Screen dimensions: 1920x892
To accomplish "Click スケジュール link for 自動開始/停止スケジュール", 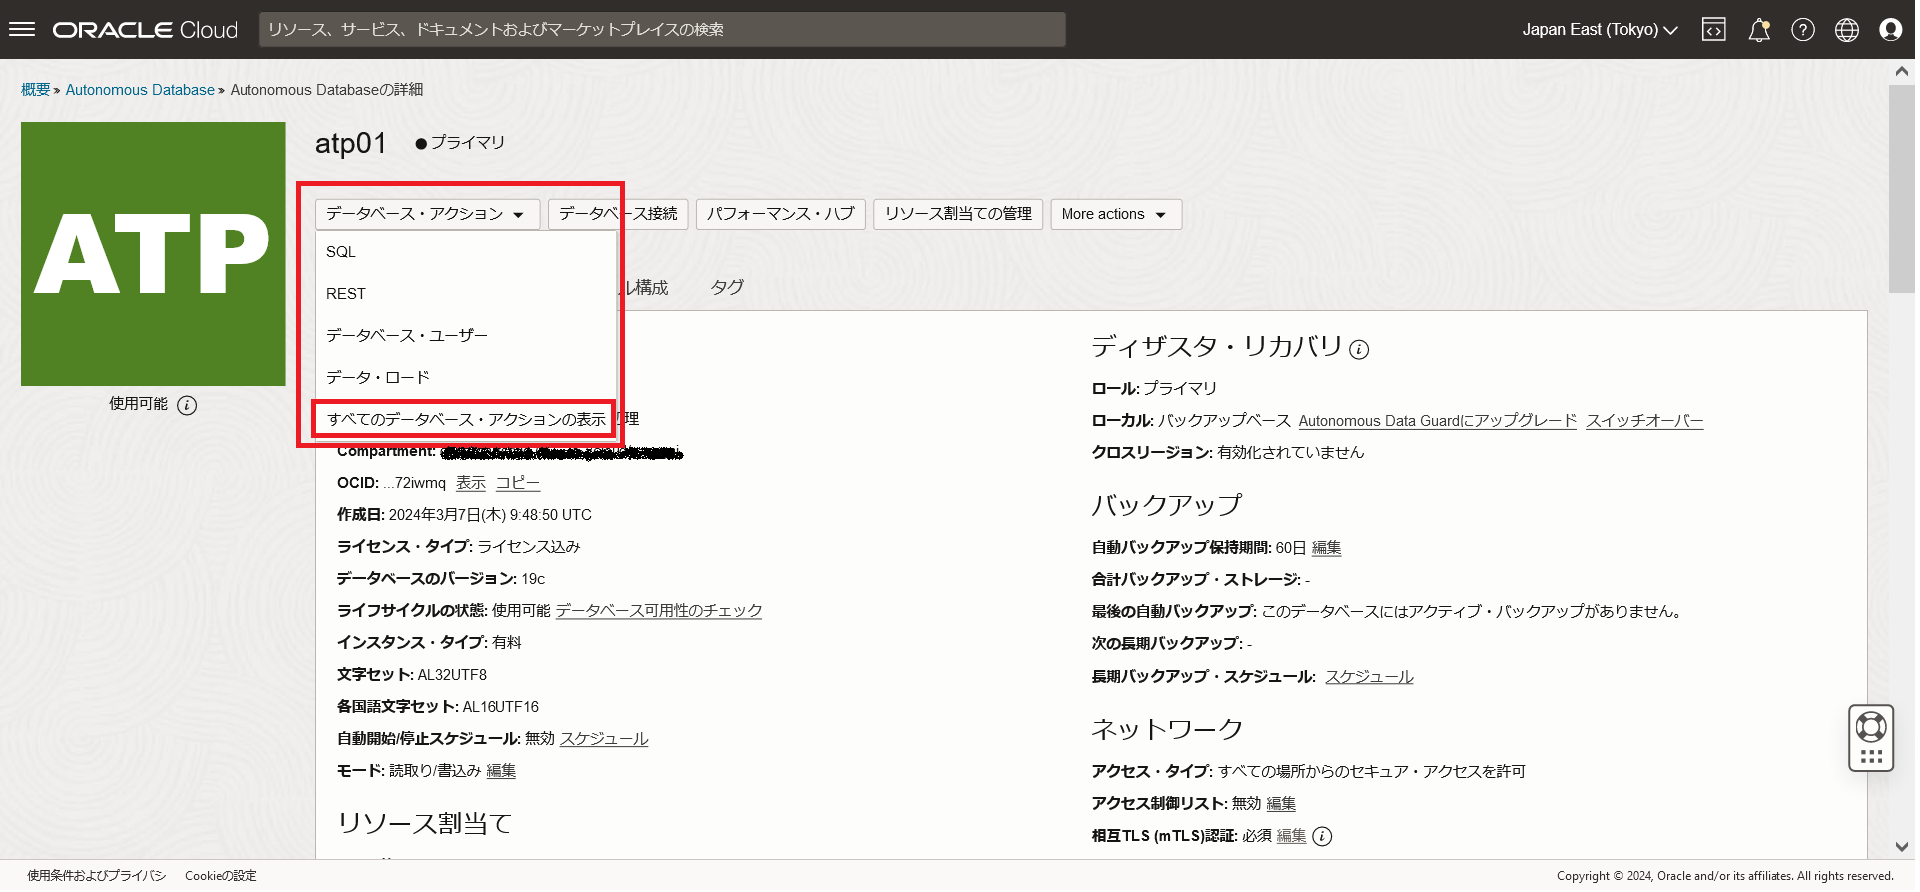I will point(606,740).
